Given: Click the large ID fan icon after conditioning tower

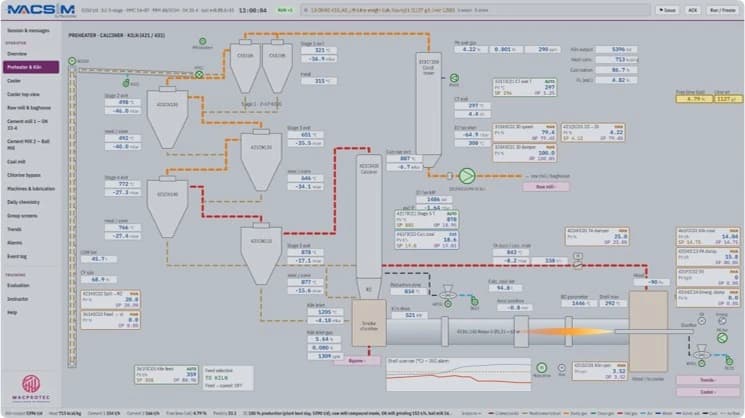Looking at the screenshot, I should point(467,176).
